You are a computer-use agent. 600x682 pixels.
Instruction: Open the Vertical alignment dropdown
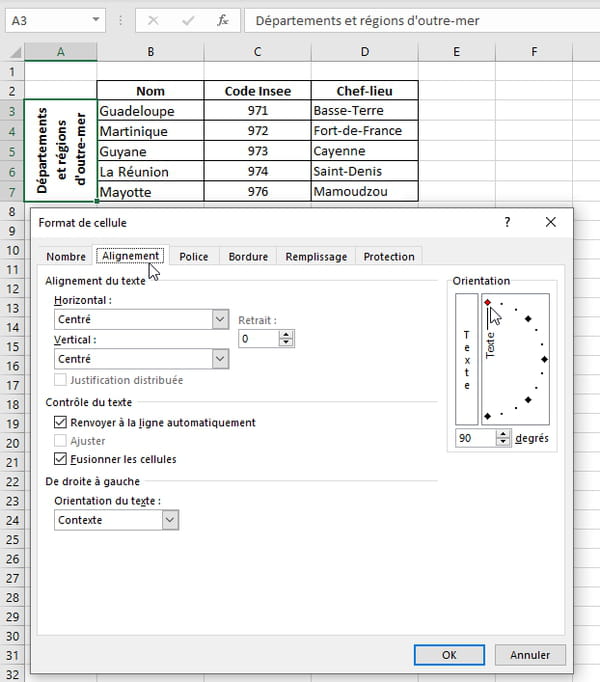(x=221, y=358)
